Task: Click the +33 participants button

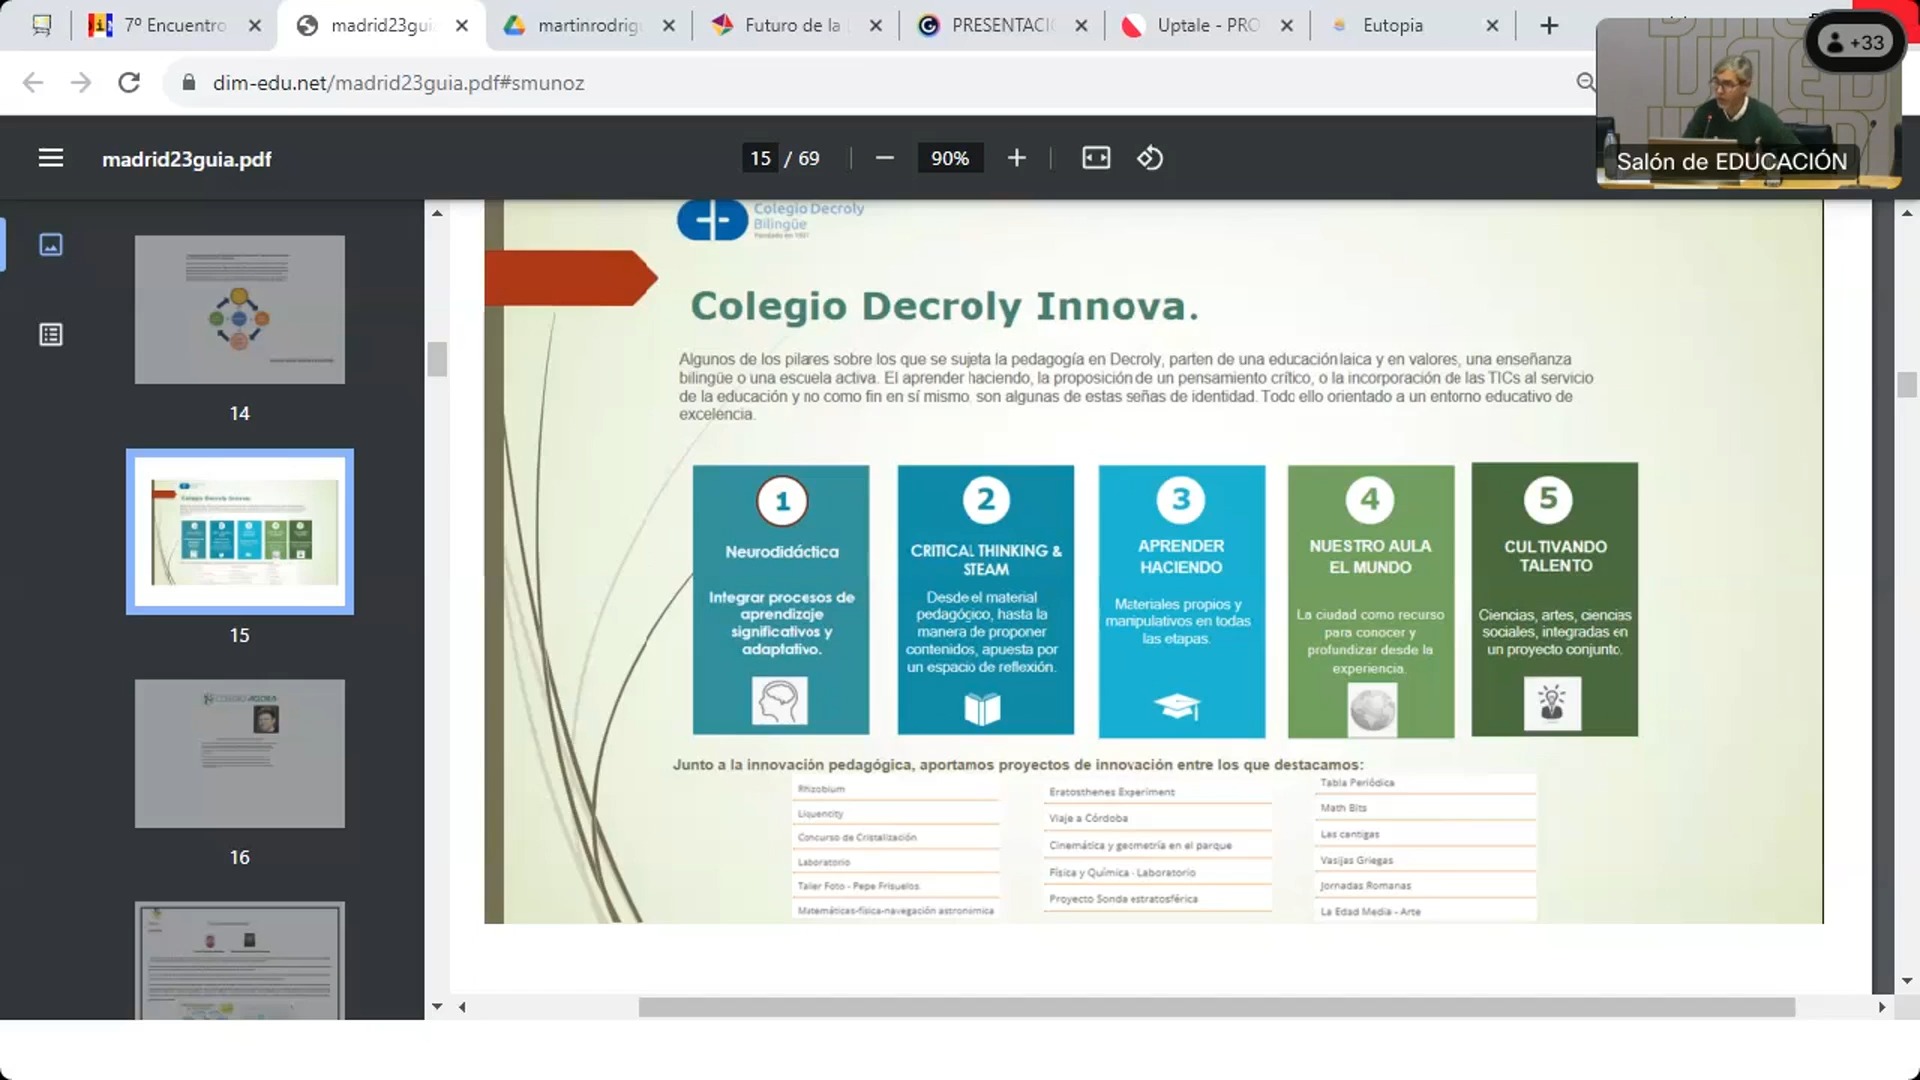Action: (1856, 43)
